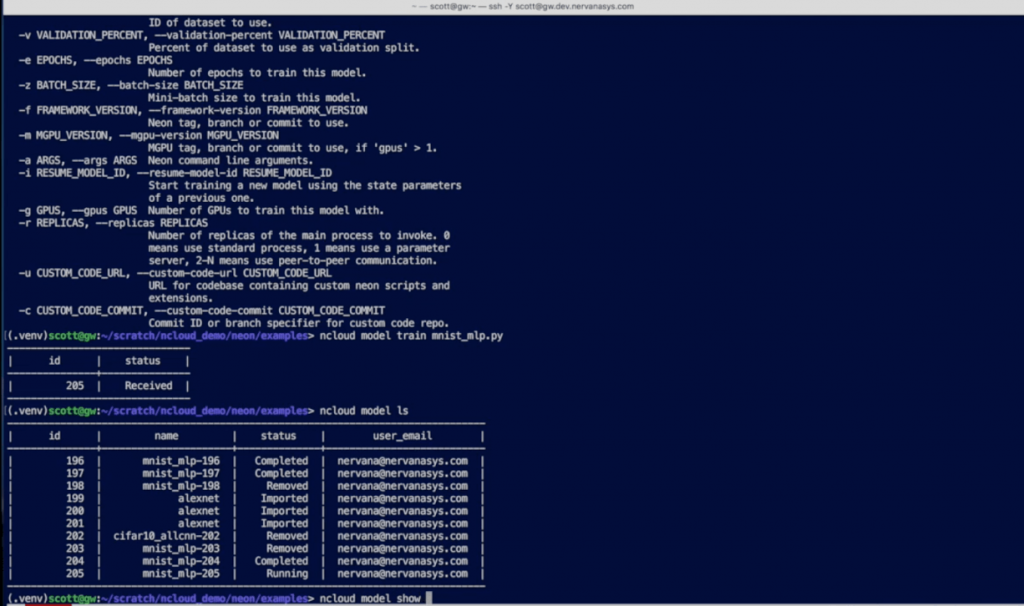Click the ssh terminal window title bar
Viewport: 1024px width, 606px height.
[x=511, y=7]
